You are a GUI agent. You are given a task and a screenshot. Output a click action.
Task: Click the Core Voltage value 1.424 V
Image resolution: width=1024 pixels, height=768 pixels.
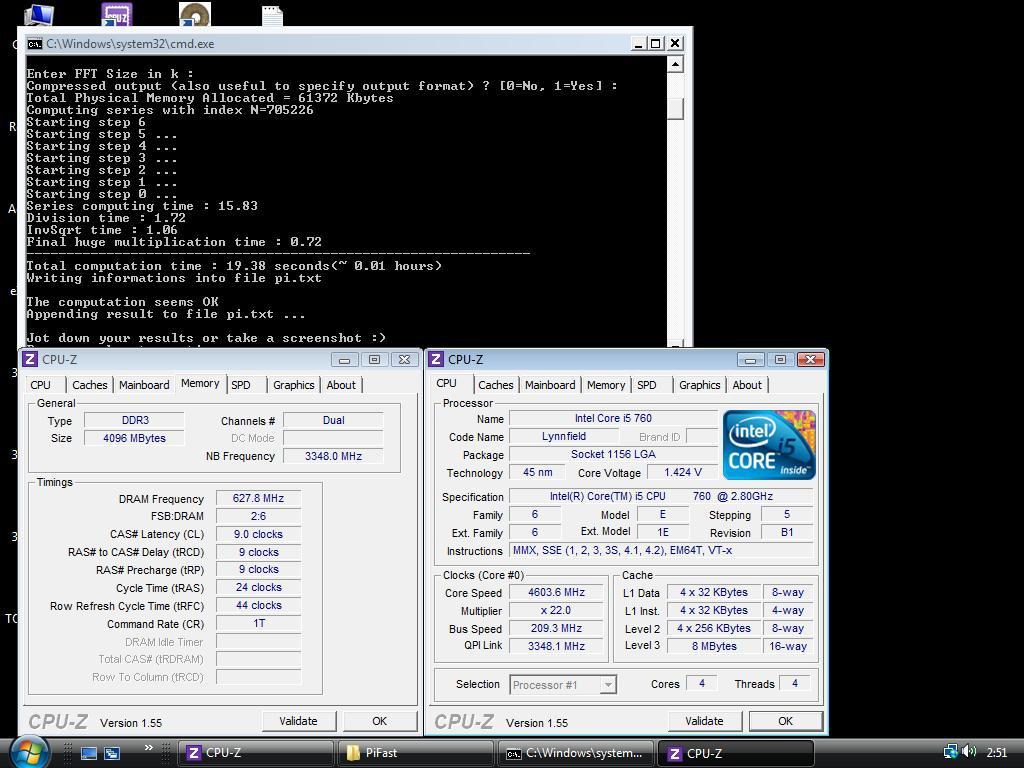tap(682, 472)
